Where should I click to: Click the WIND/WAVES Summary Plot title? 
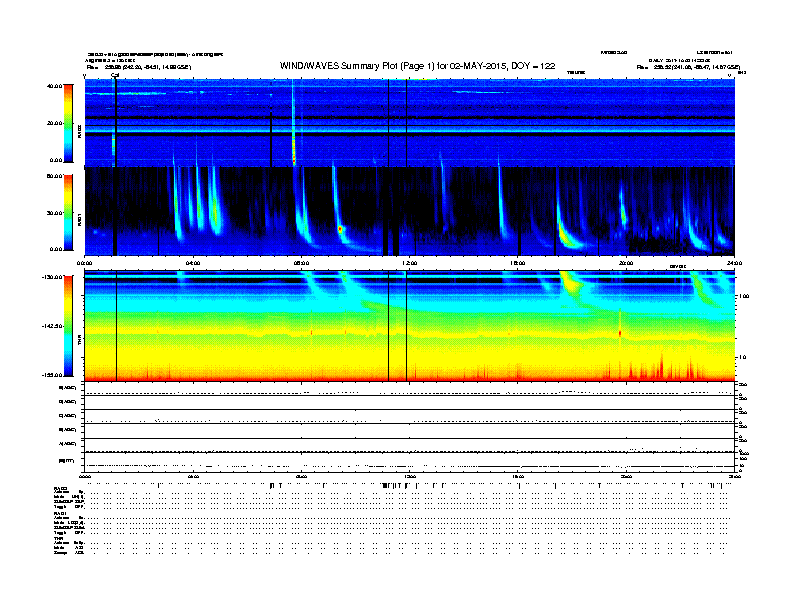(x=417, y=66)
